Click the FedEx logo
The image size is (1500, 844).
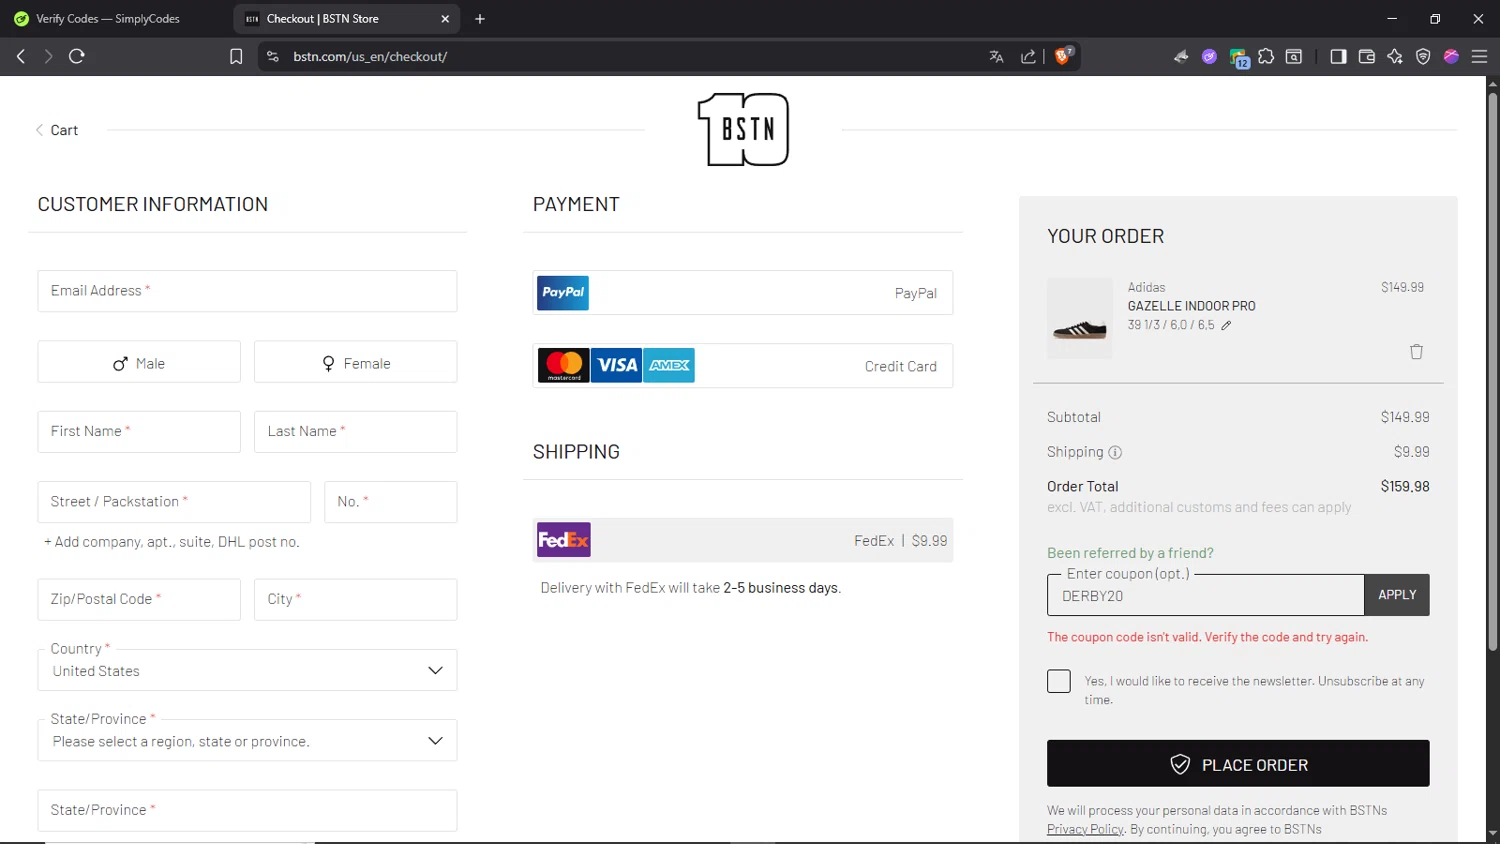tap(564, 540)
